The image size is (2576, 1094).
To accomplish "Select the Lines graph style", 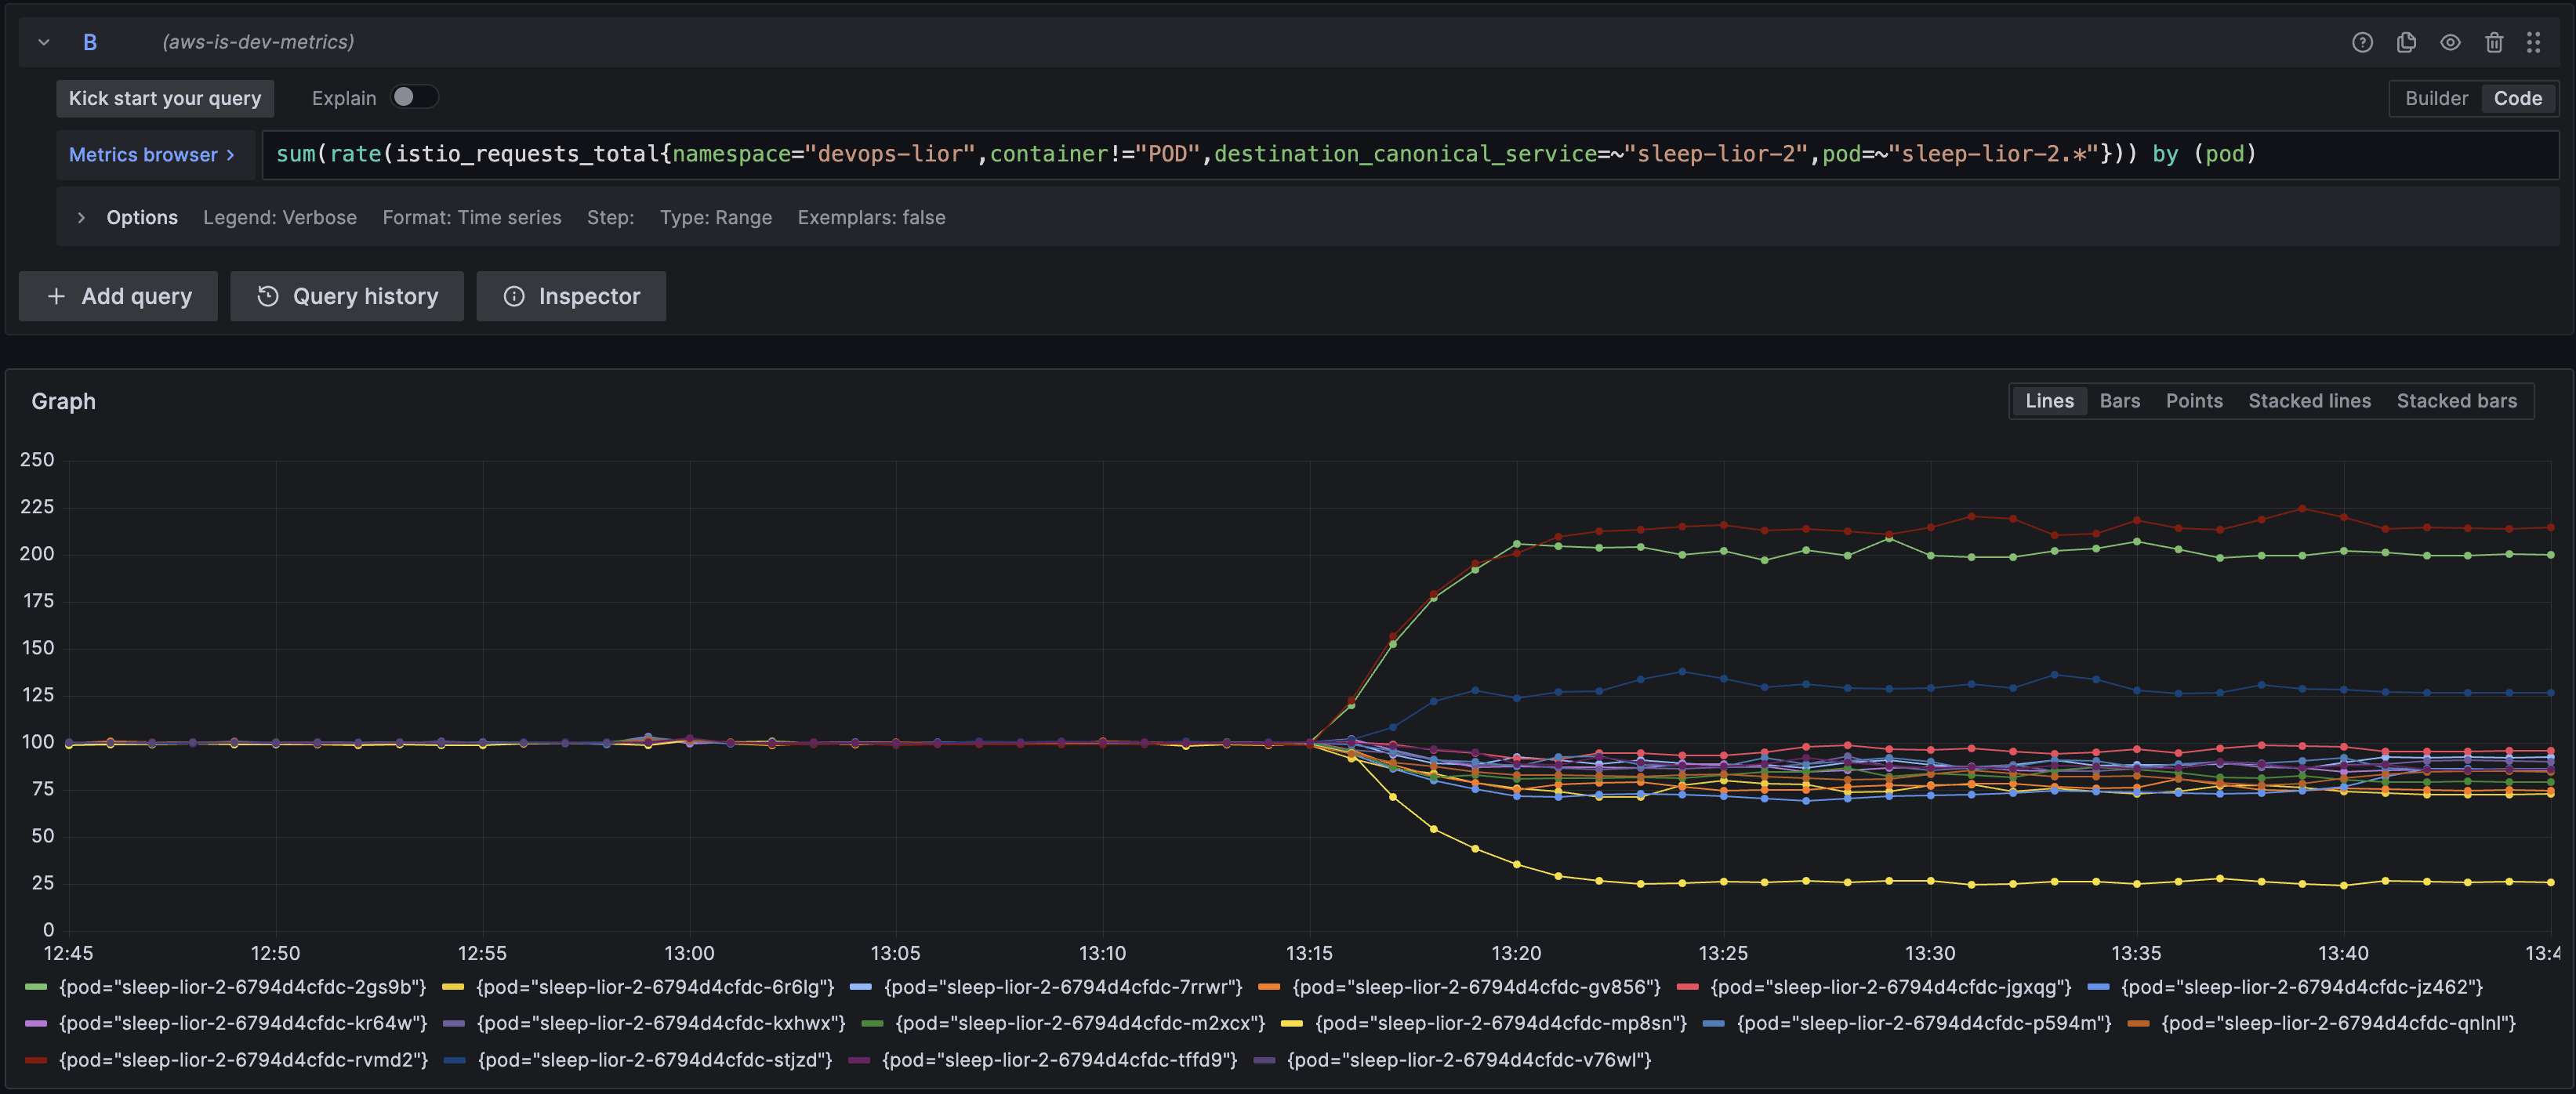I will click(2049, 401).
